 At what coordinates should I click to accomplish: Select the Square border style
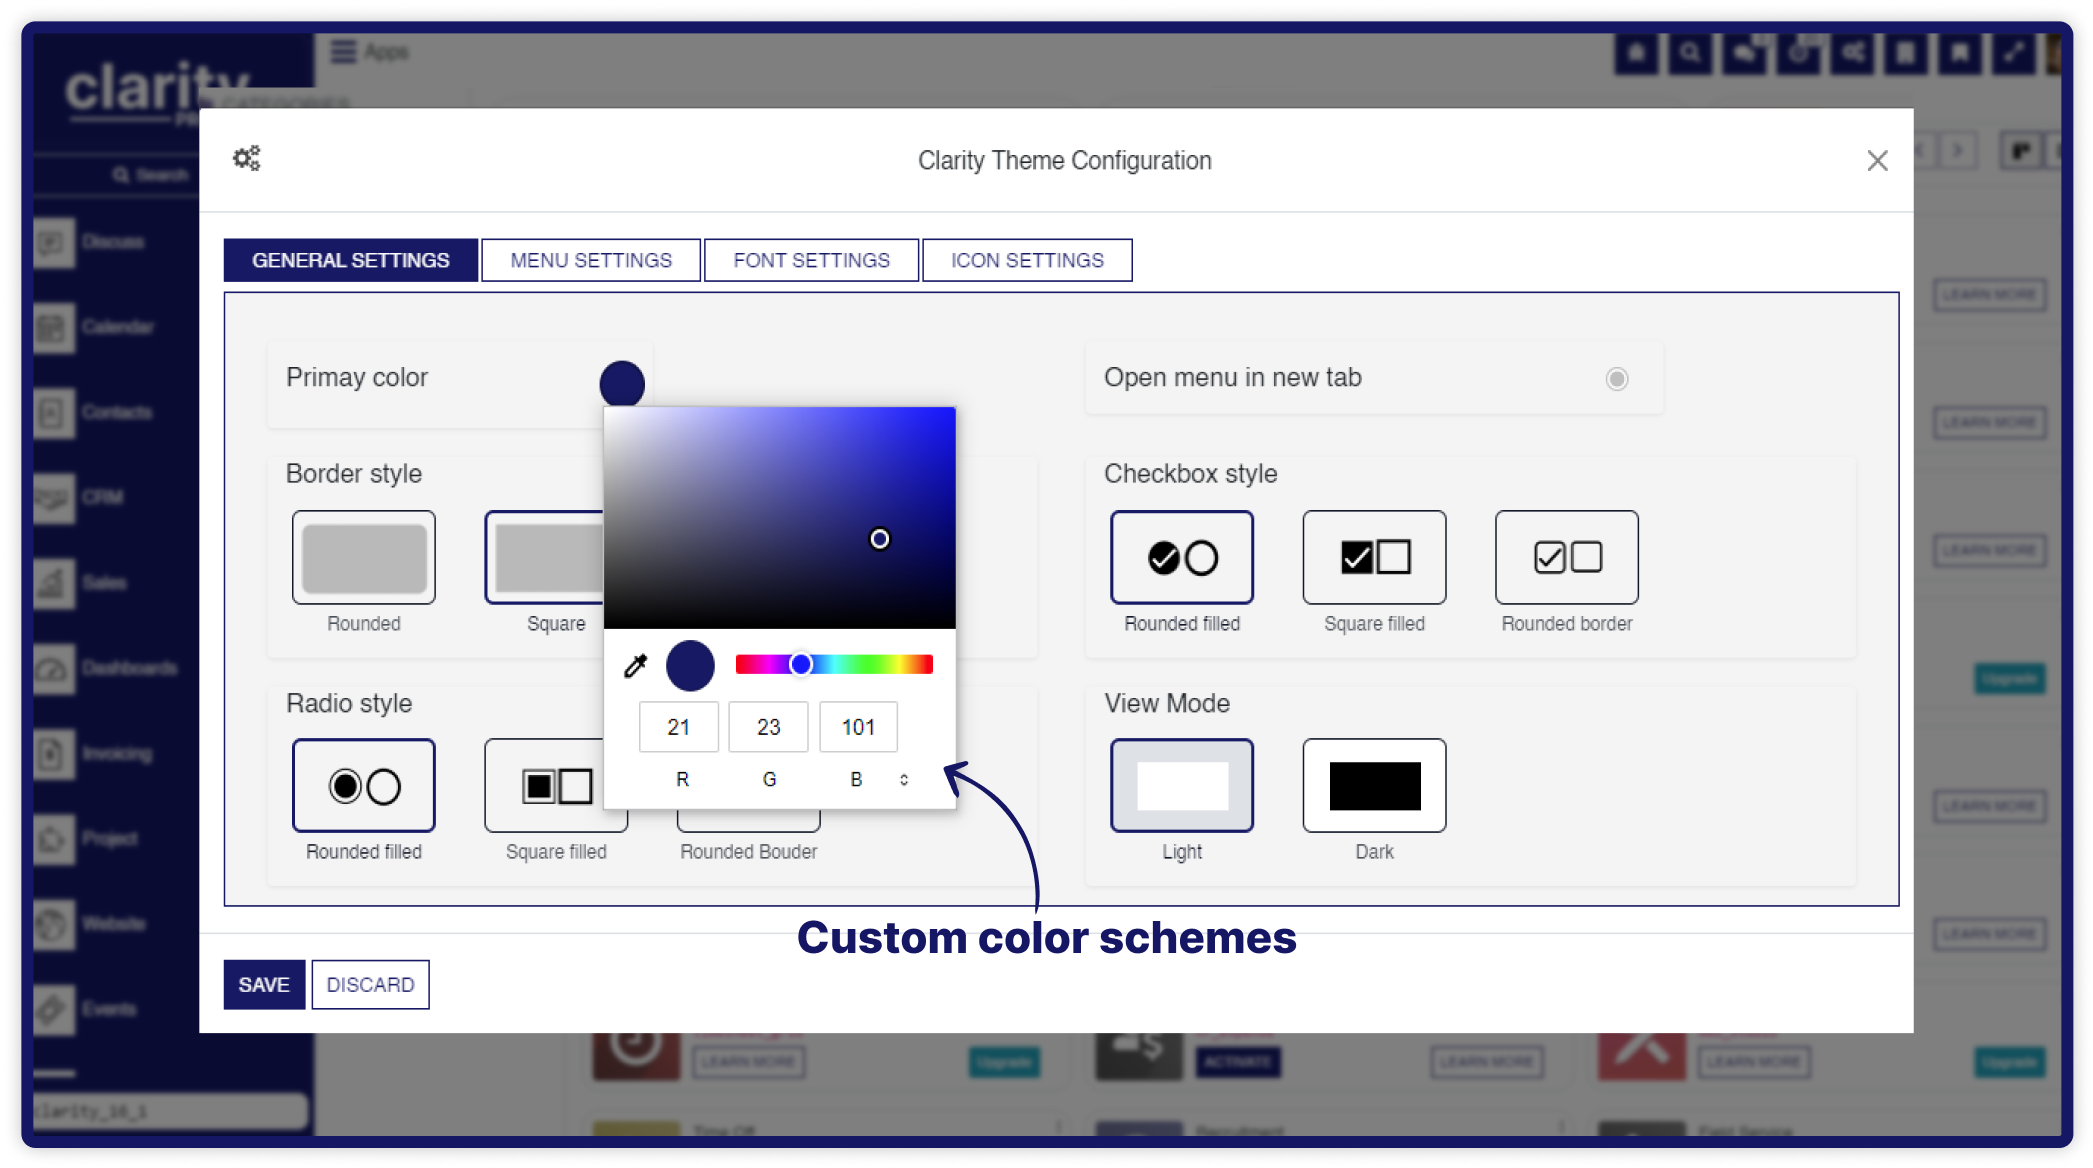(x=545, y=557)
